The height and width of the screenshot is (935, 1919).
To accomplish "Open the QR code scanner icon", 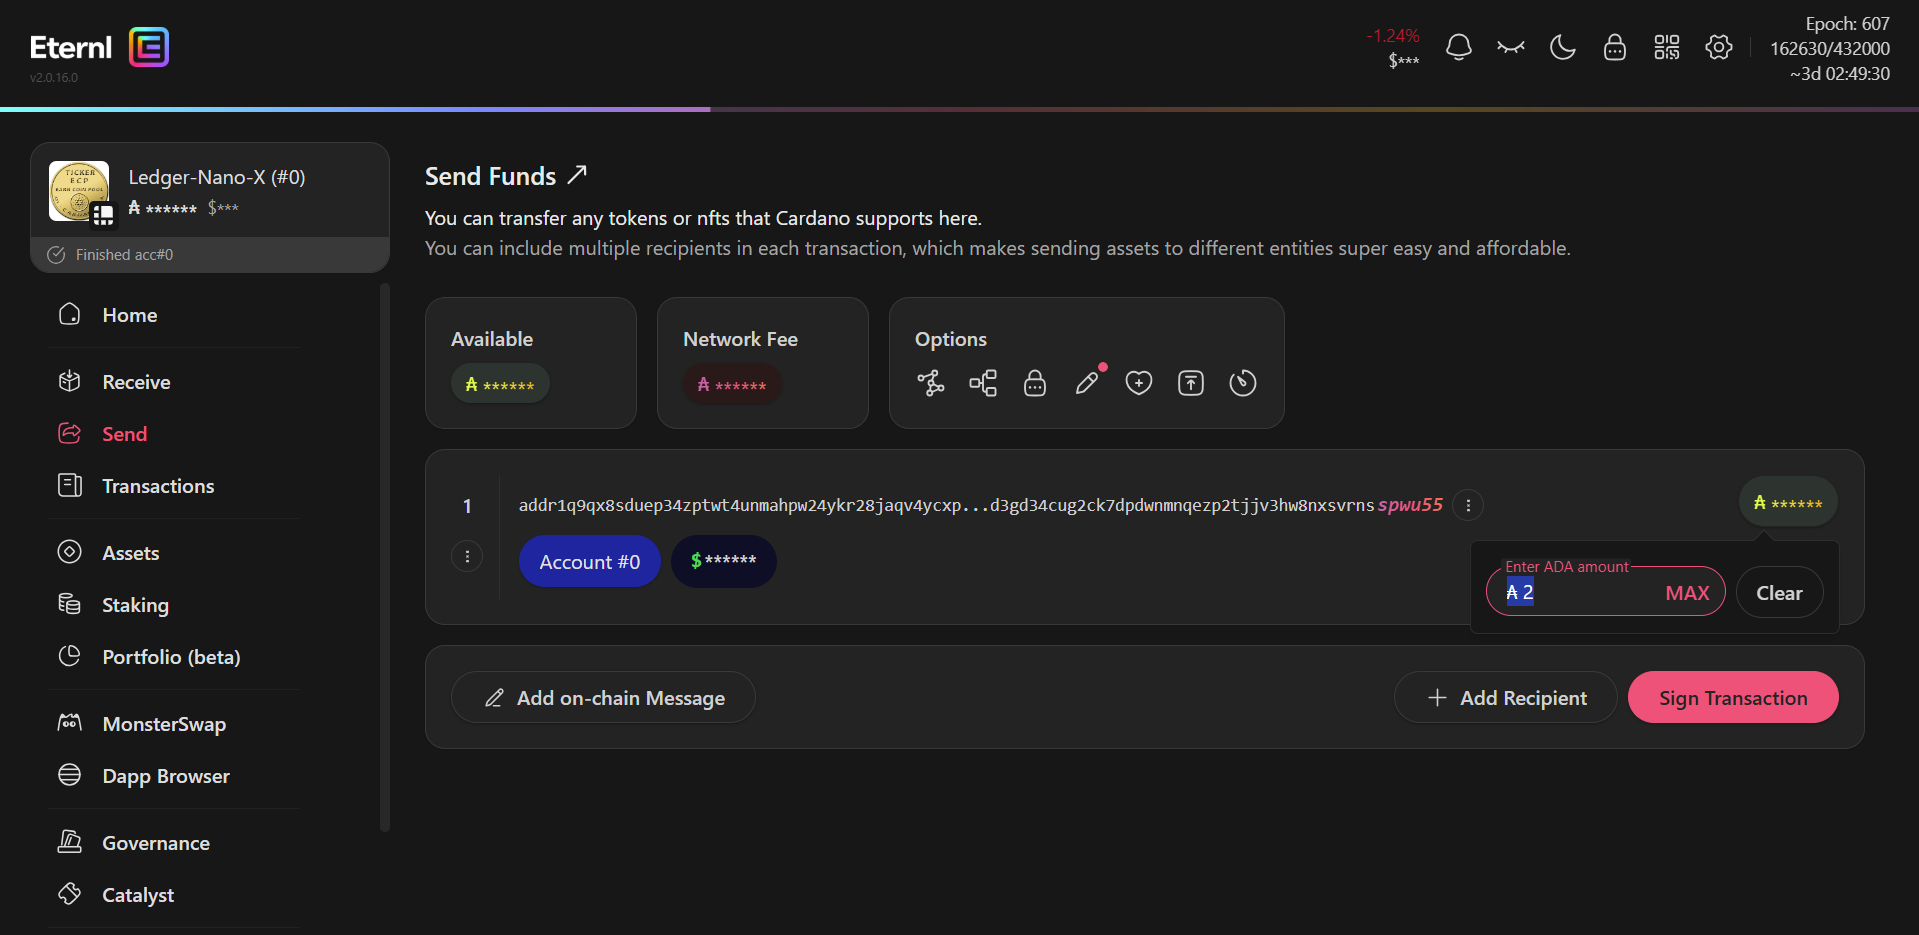I will [1666, 47].
